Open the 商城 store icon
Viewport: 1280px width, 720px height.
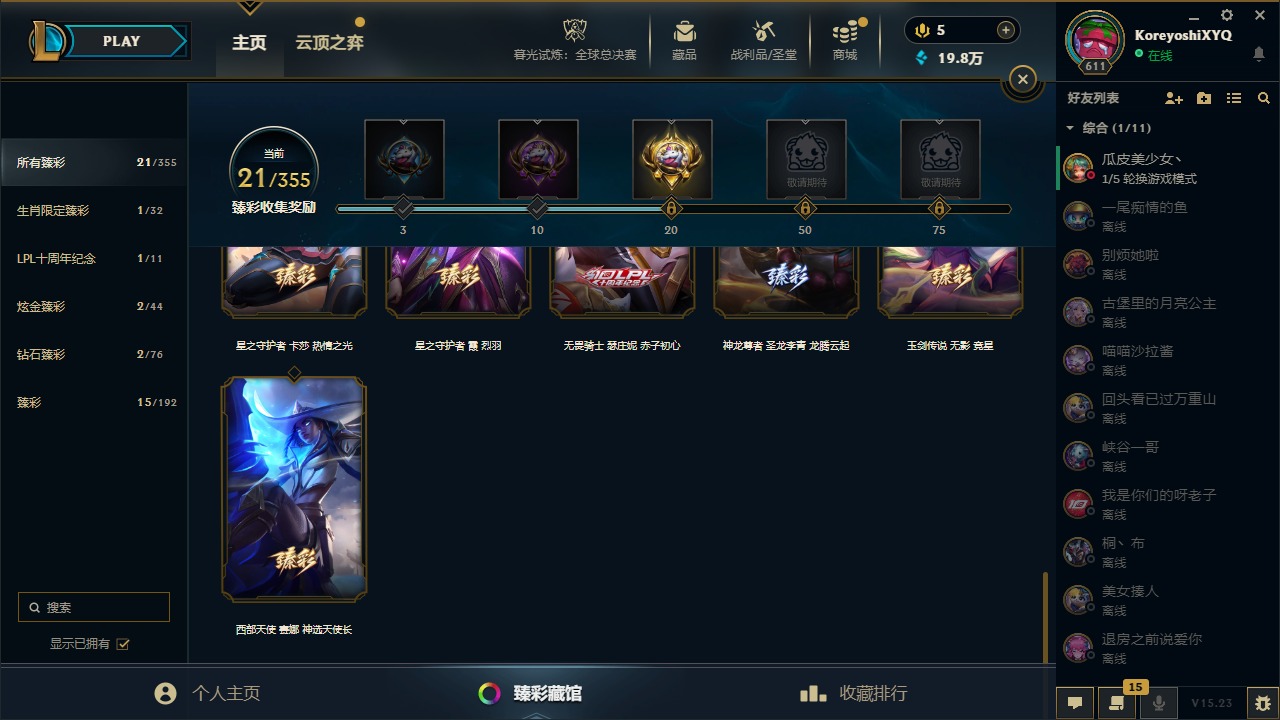pyautogui.click(x=846, y=40)
